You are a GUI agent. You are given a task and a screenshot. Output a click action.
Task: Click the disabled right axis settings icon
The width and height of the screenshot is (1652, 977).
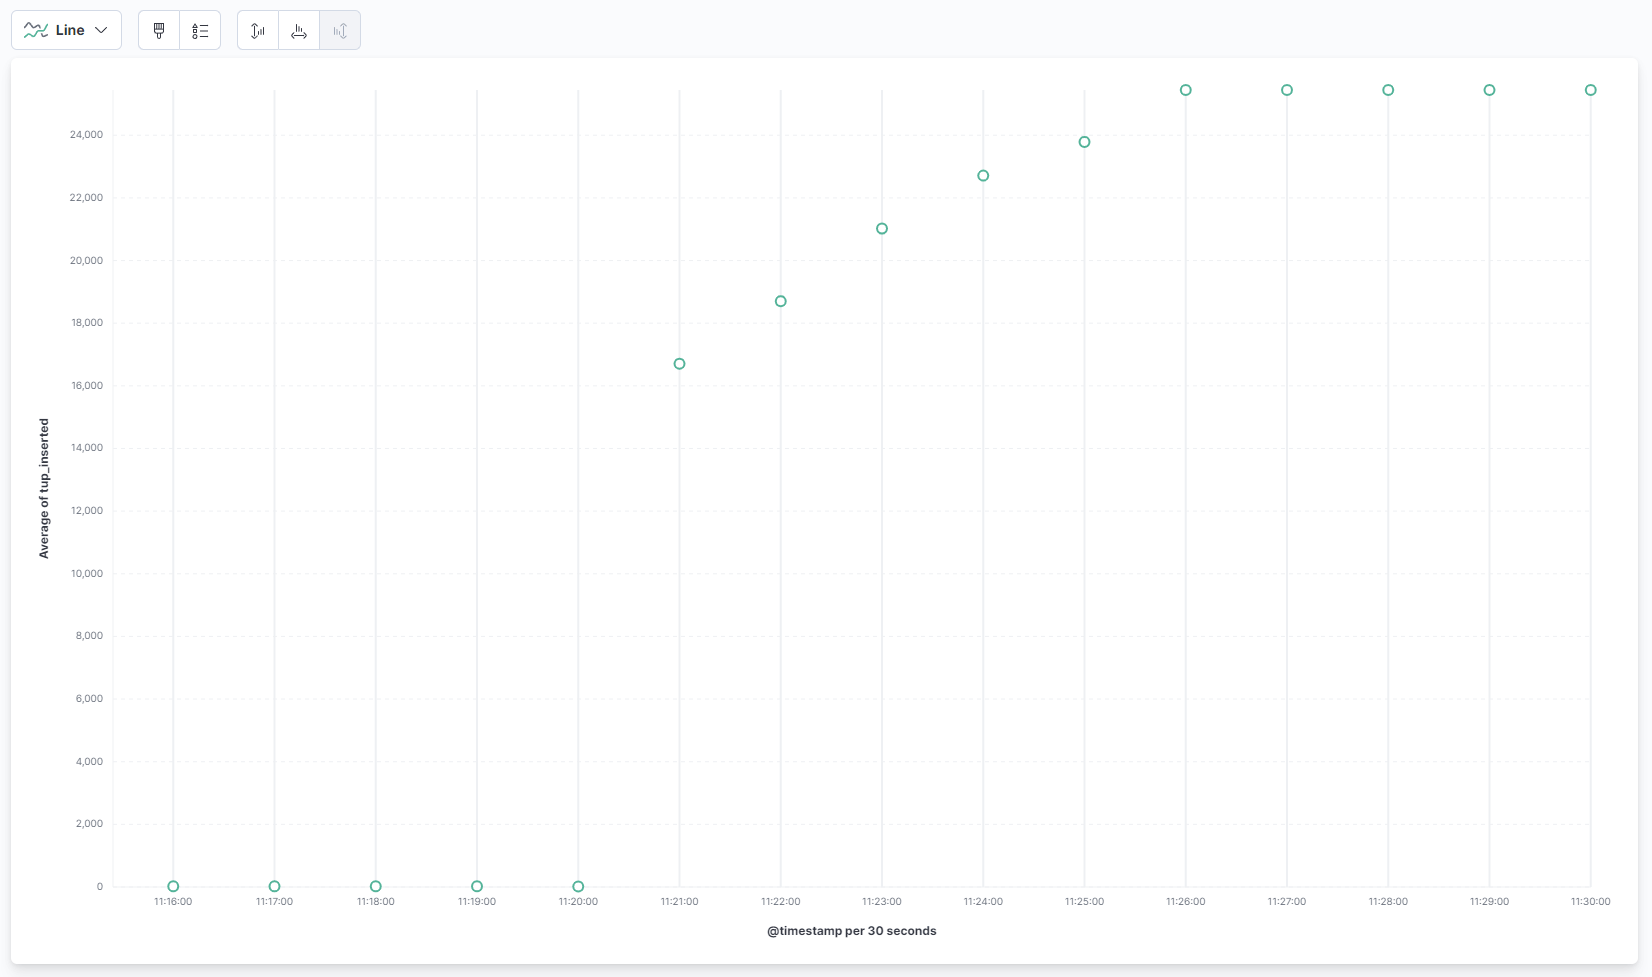pos(340,30)
